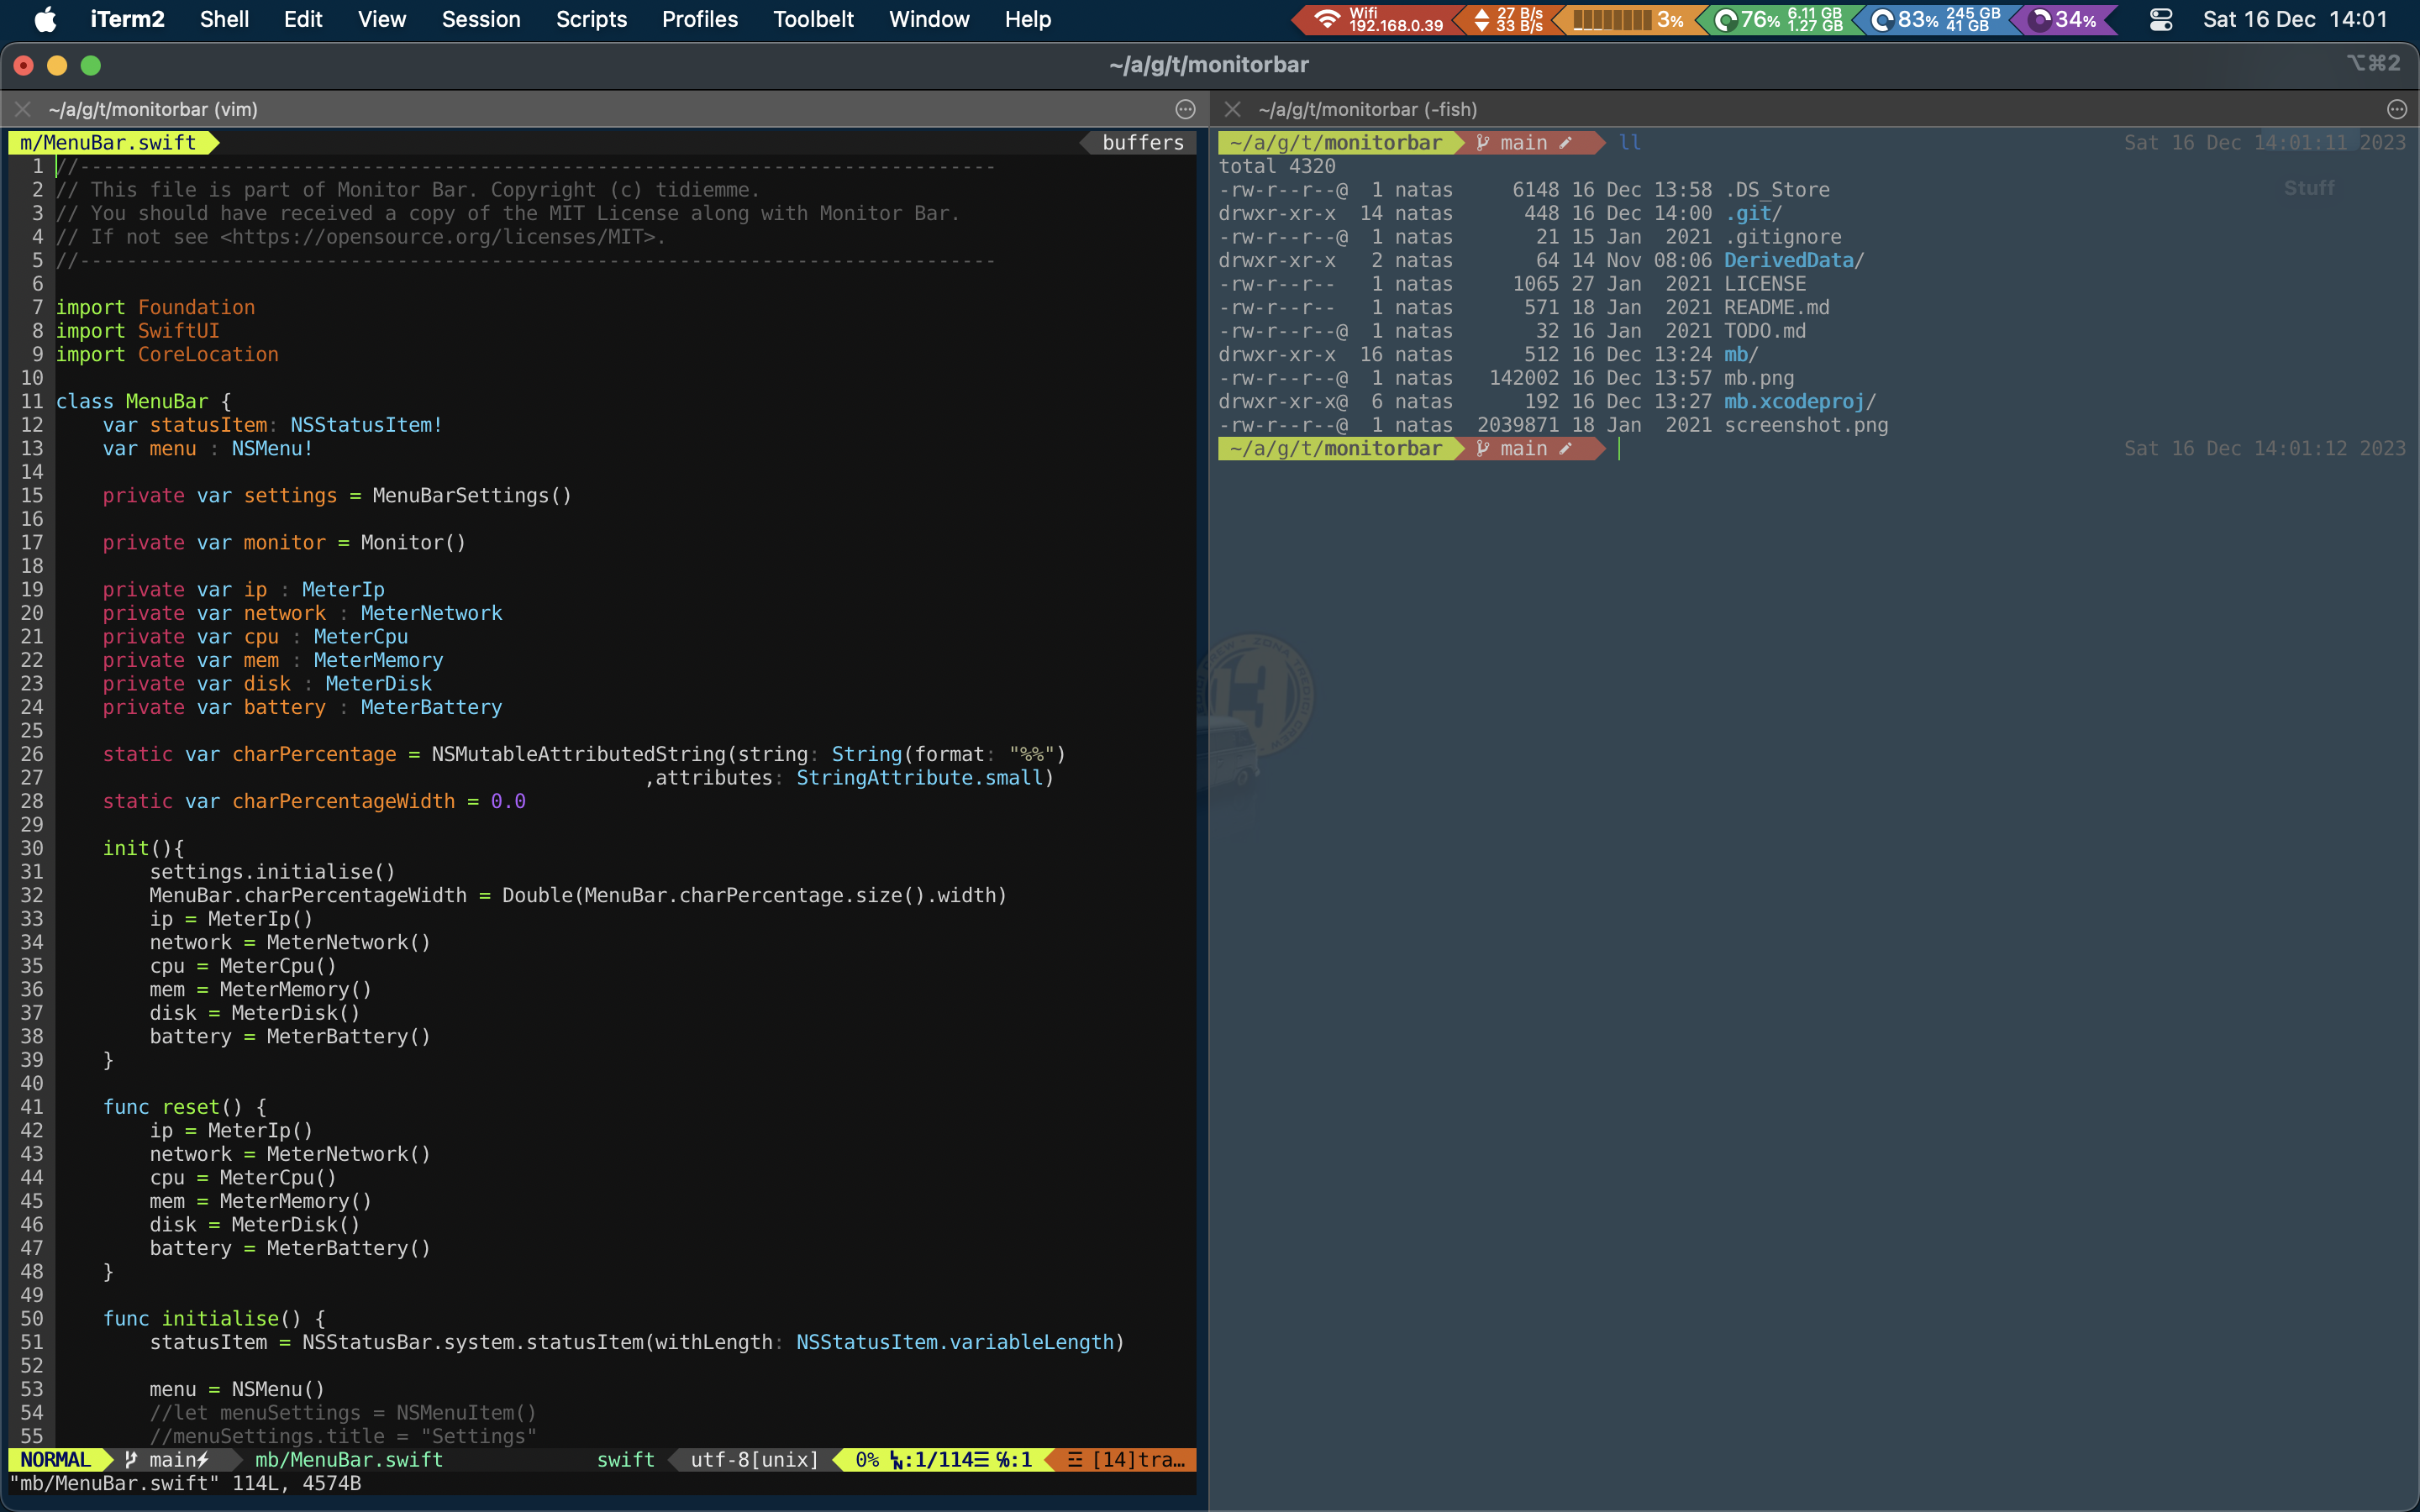Screen dimensions: 2420x1512
Task: Click the screenshot.png file entry
Action: tap(1806, 425)
